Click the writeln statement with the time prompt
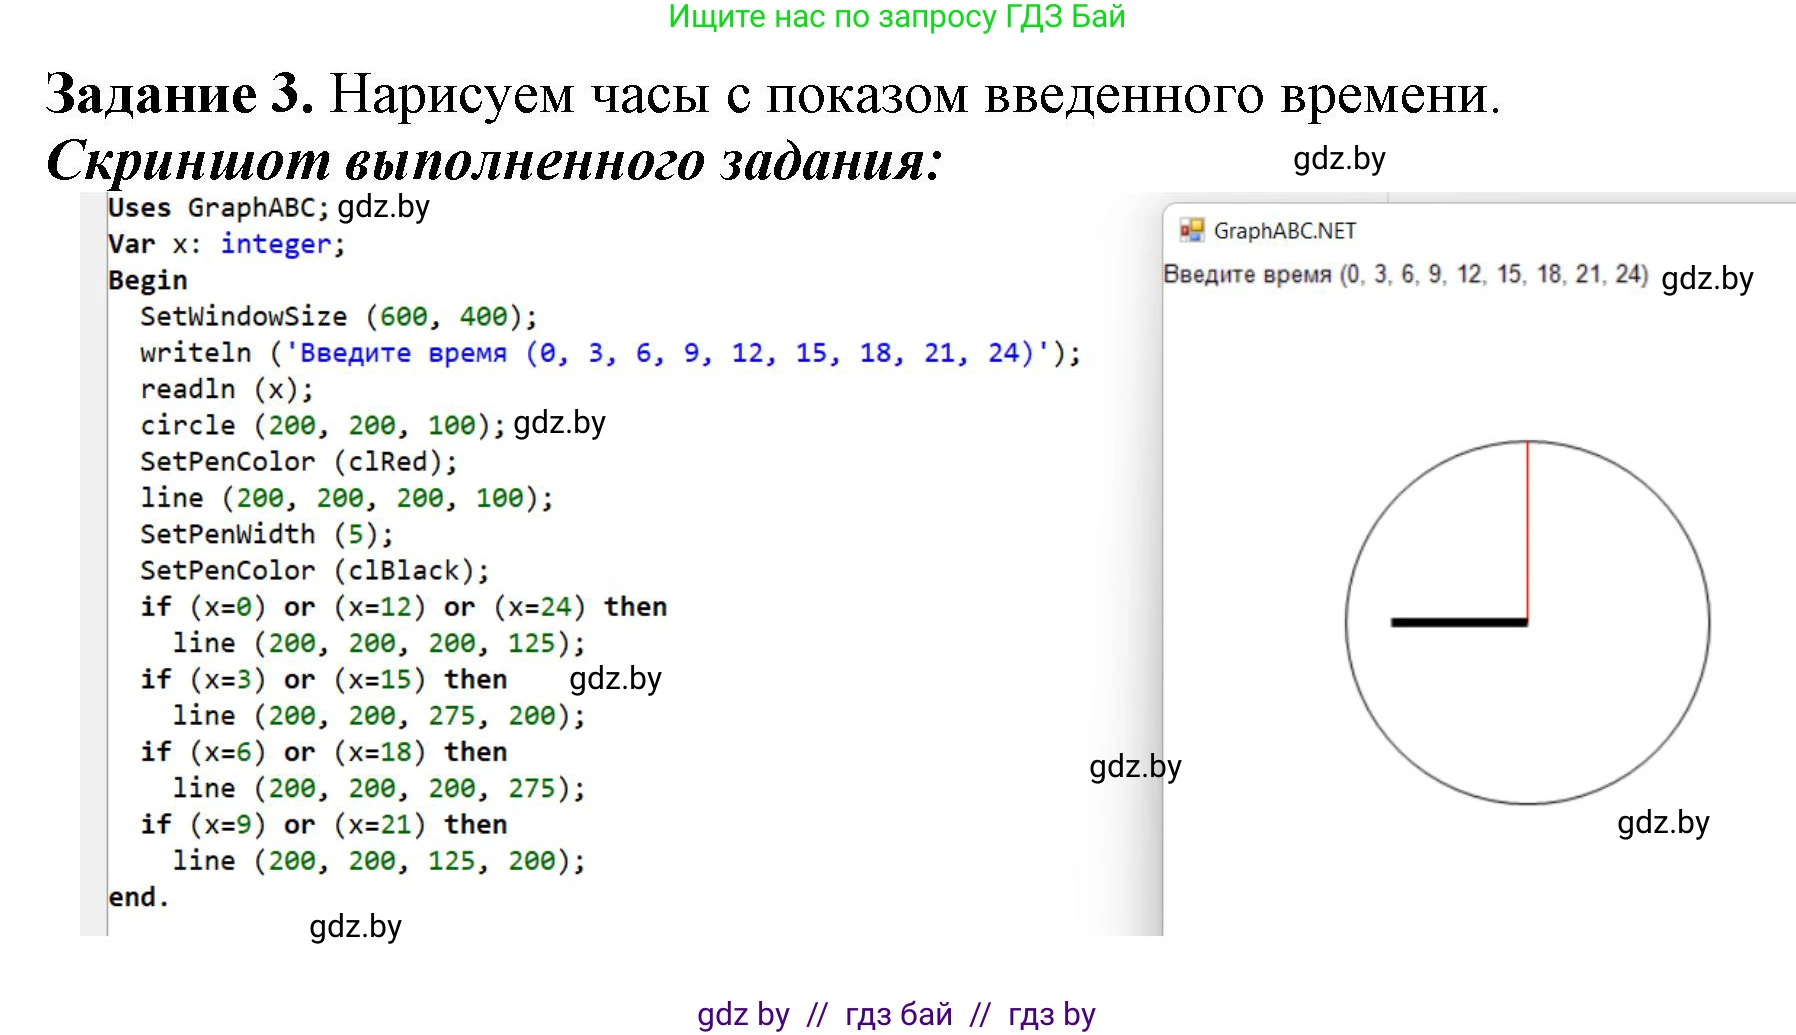The height and width of the screenshot is (1035, 1796). tap(610, 353)
